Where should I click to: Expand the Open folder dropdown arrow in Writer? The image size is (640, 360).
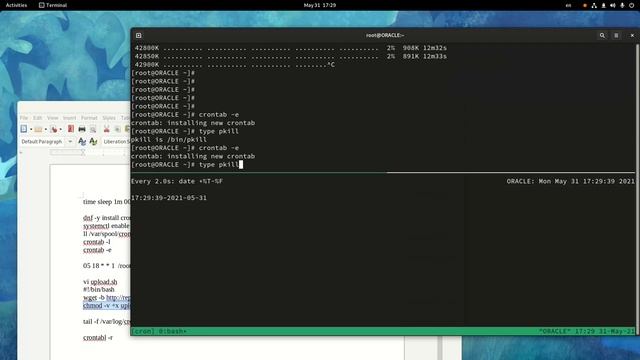[46, 129]
